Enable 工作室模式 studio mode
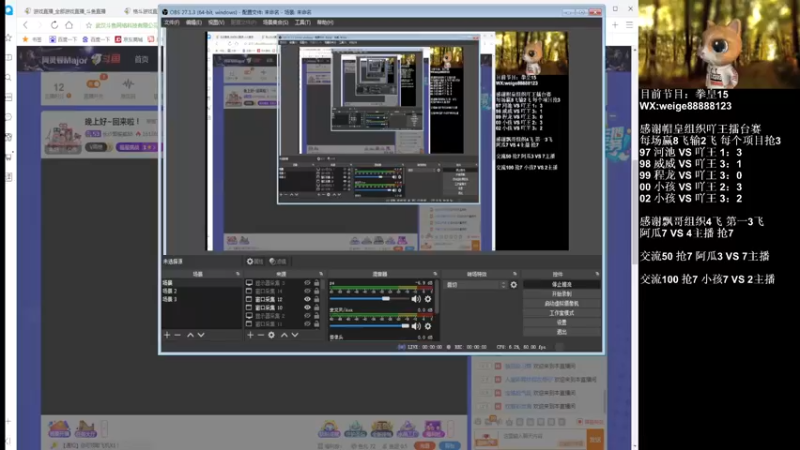 pos(562,313)
